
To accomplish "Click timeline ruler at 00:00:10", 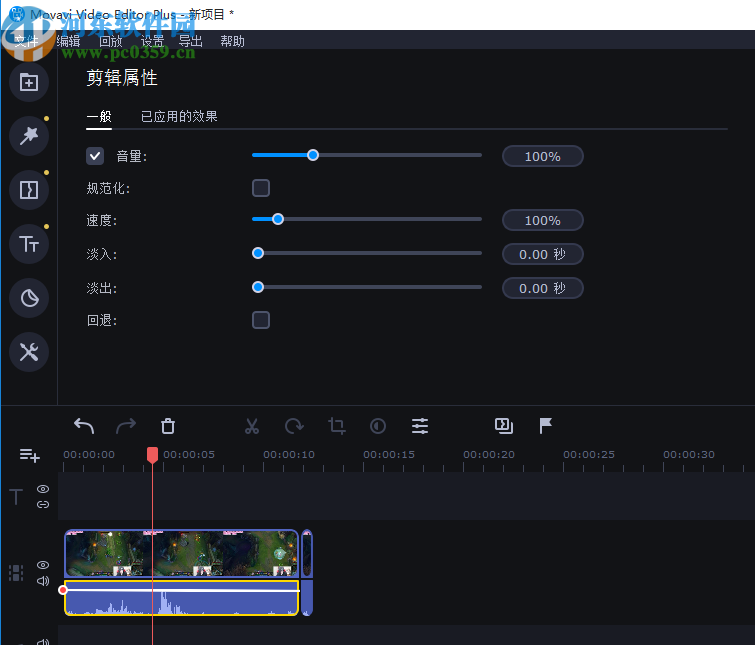I will [x=288, y=455].
